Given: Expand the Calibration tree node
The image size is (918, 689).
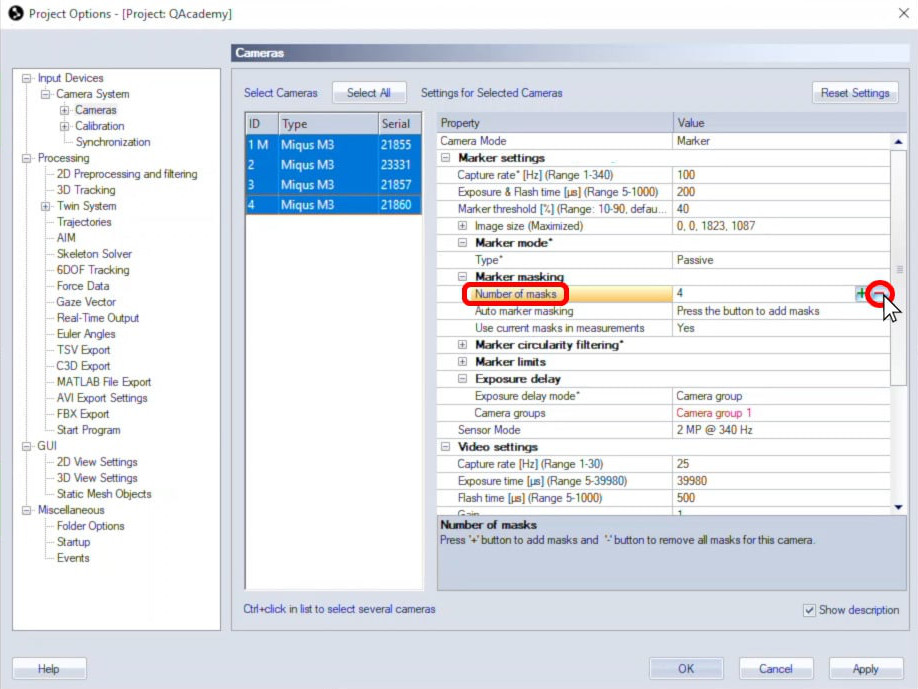Looking at the screenshot, I should click(65, 126).
